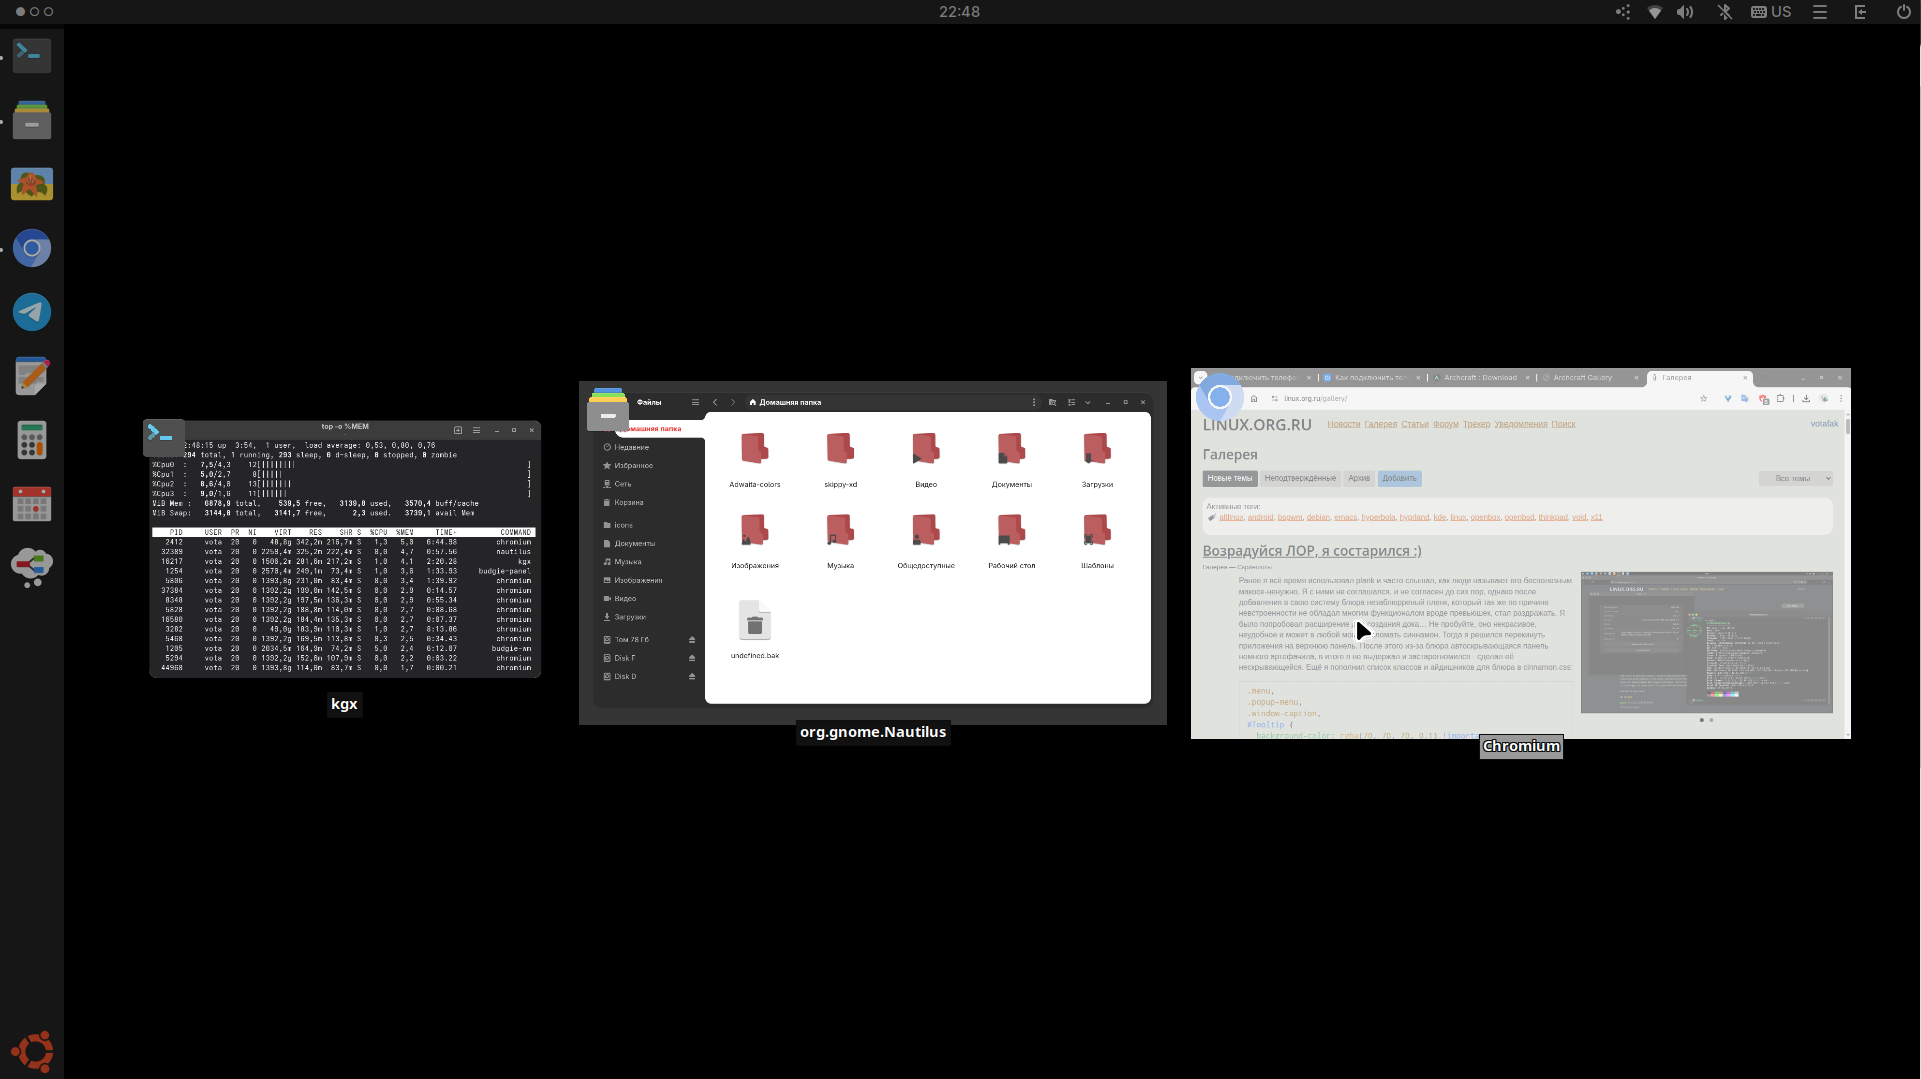Open the calculator from the dock
Image resolution: width=1921 pixels, height=1079 pixels.
(32, 440)
